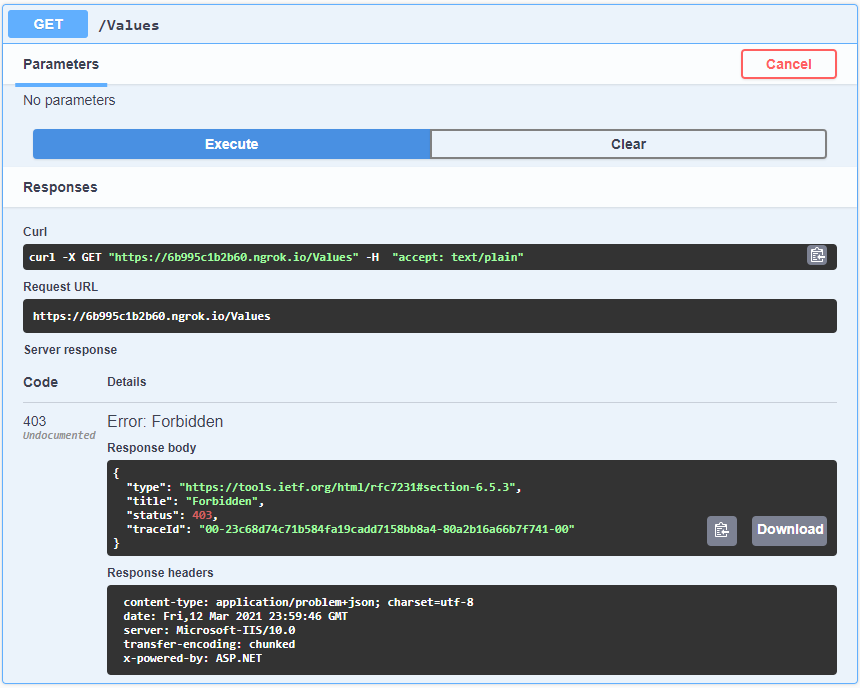Click the content-type response header line
The image size is (860, 688).
pos(298,602)
